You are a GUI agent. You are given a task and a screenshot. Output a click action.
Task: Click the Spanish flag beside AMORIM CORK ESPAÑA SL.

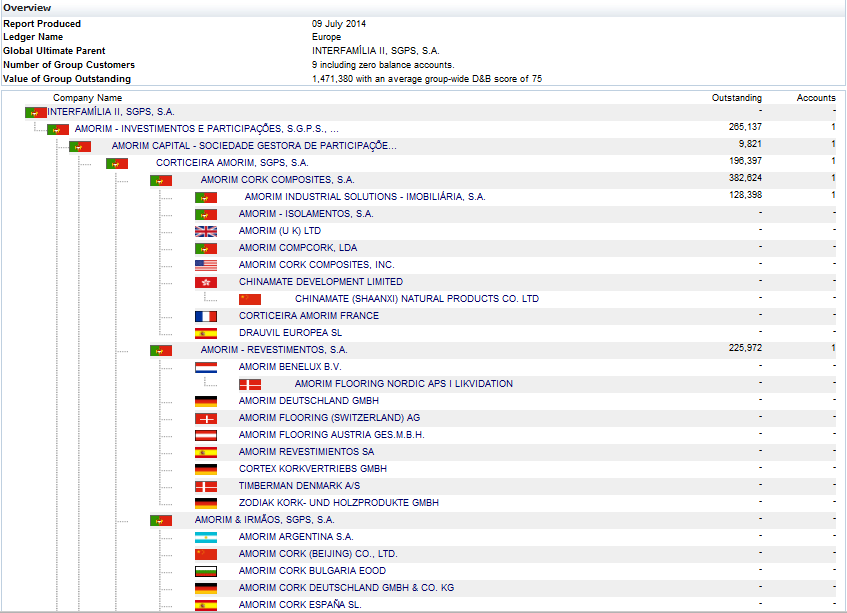click(206, 605)
